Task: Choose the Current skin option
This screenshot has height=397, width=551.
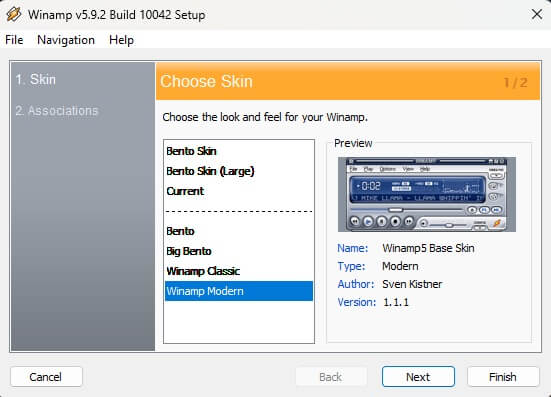Action: click(x=239, y=191)
